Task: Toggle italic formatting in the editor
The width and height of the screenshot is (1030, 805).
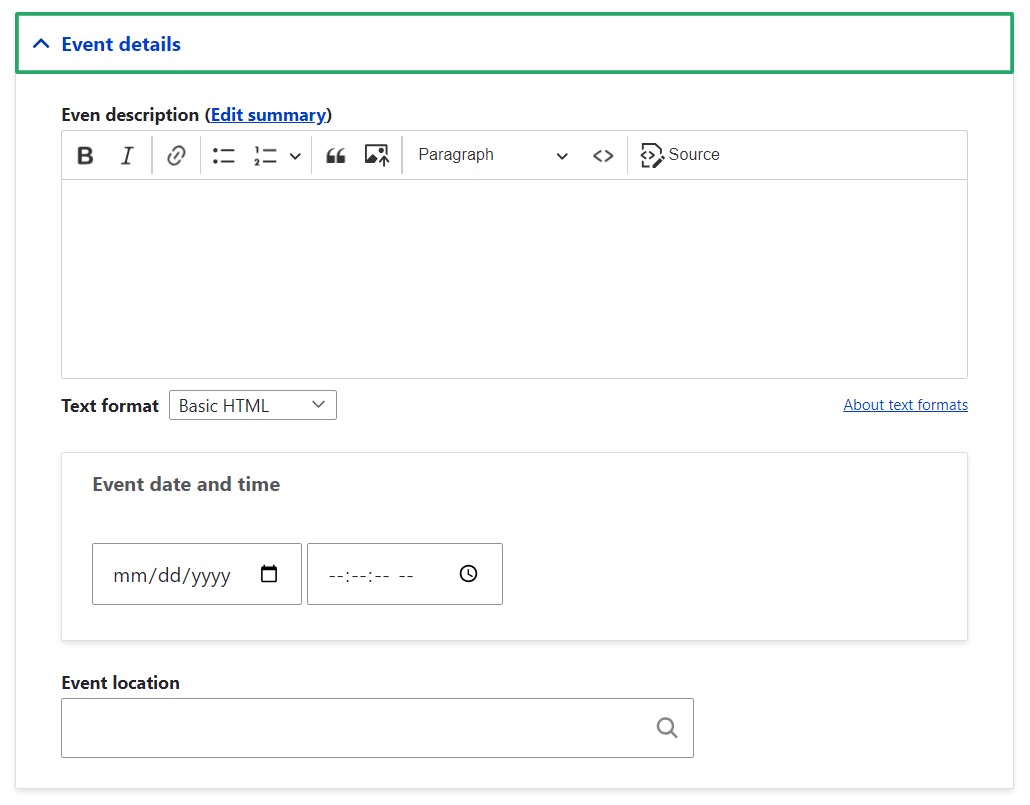Action: pos(127,155)
